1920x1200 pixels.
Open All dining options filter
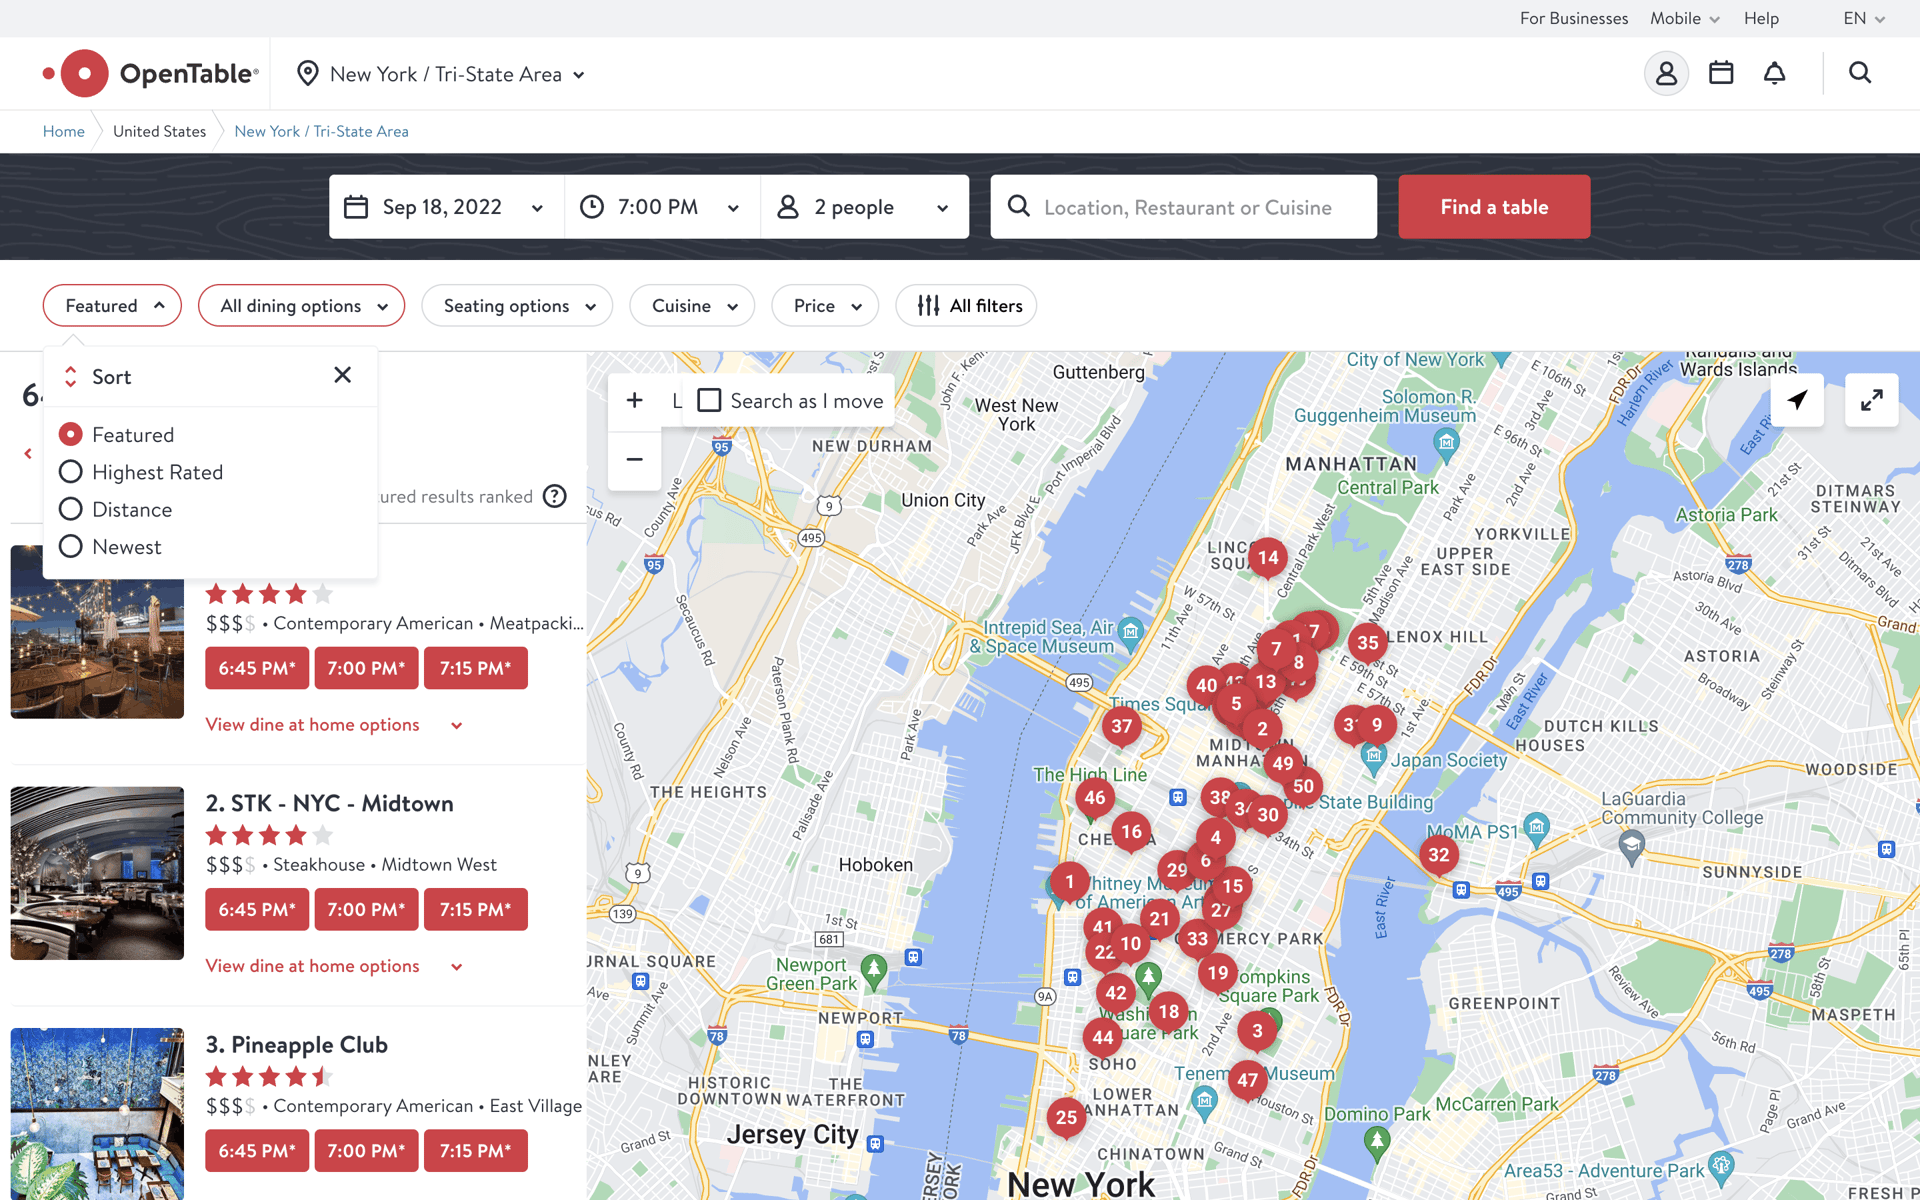301,306
